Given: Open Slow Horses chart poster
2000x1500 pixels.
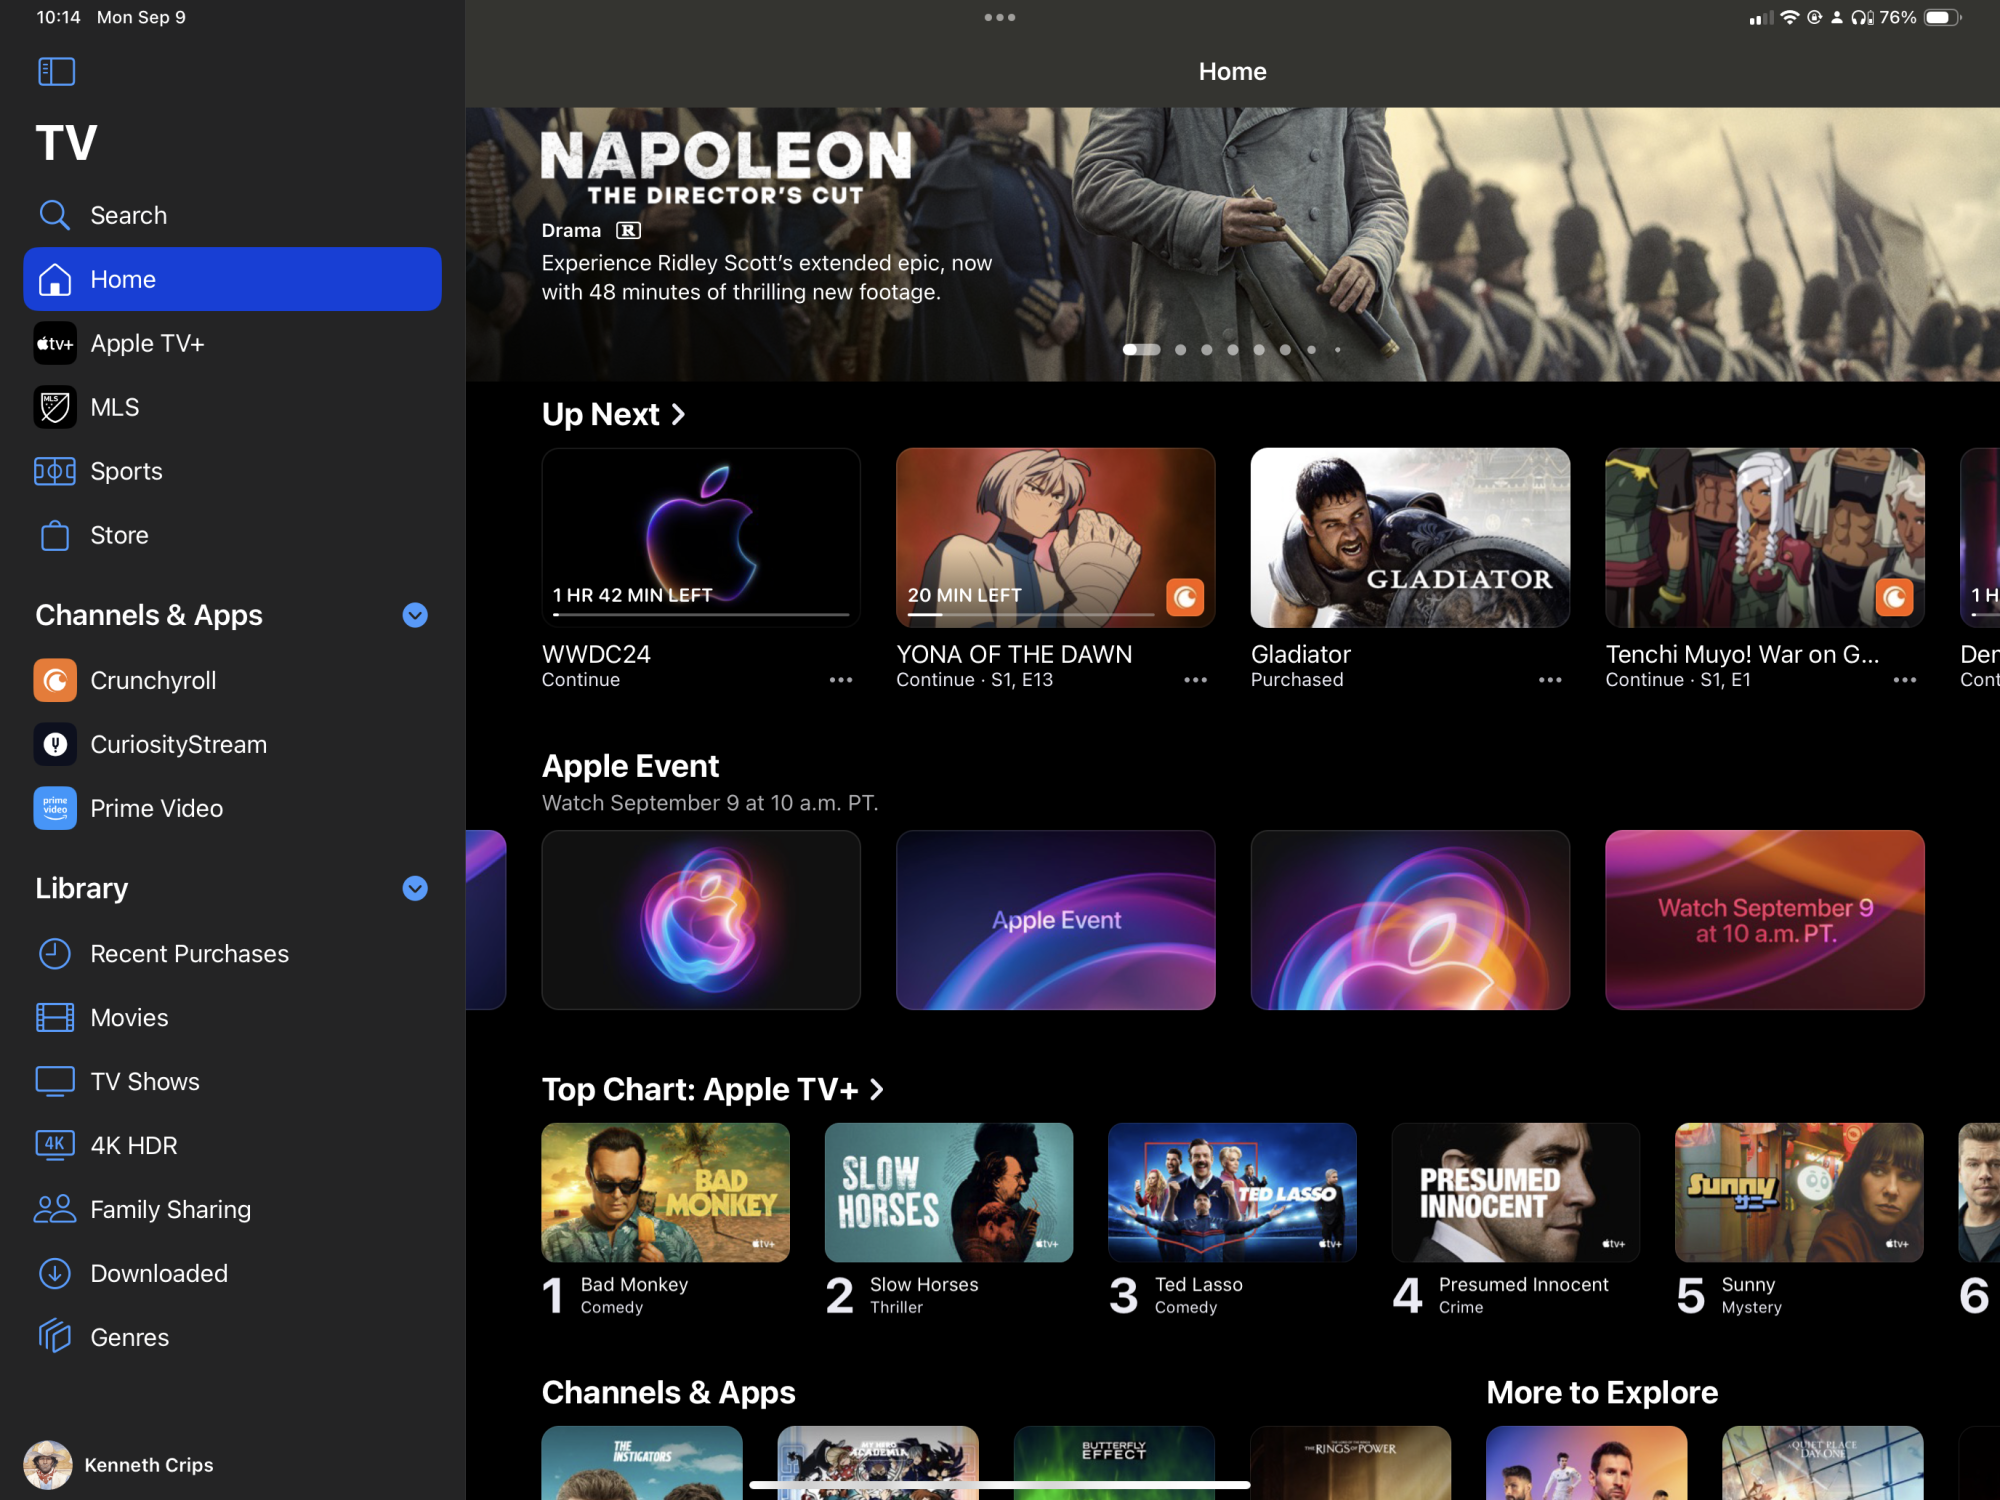Looking at the screenshot, I should [948, 1192].
